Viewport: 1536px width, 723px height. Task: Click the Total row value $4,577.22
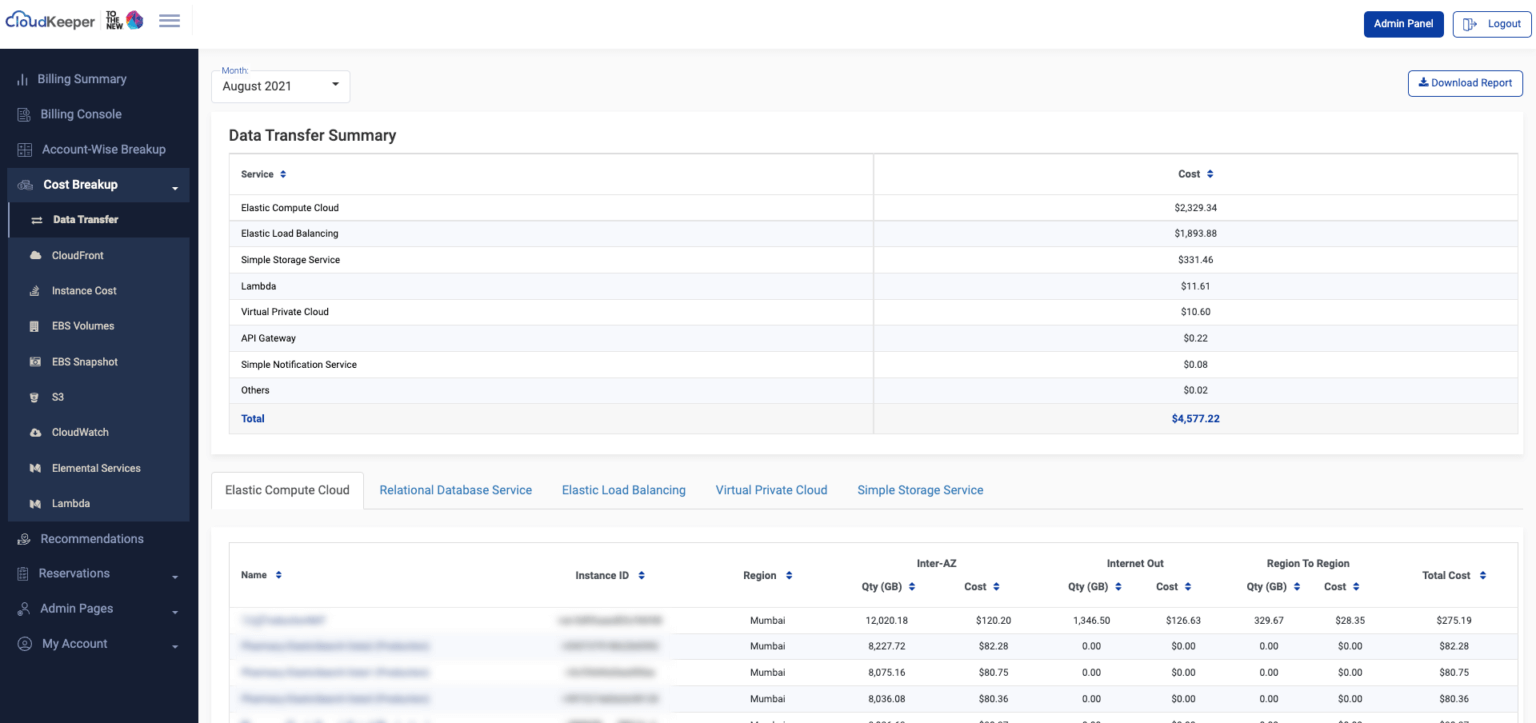1195,418
